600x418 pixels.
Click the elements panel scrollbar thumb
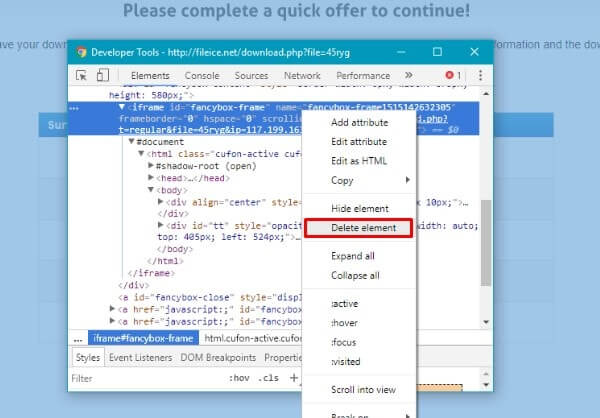486,243
